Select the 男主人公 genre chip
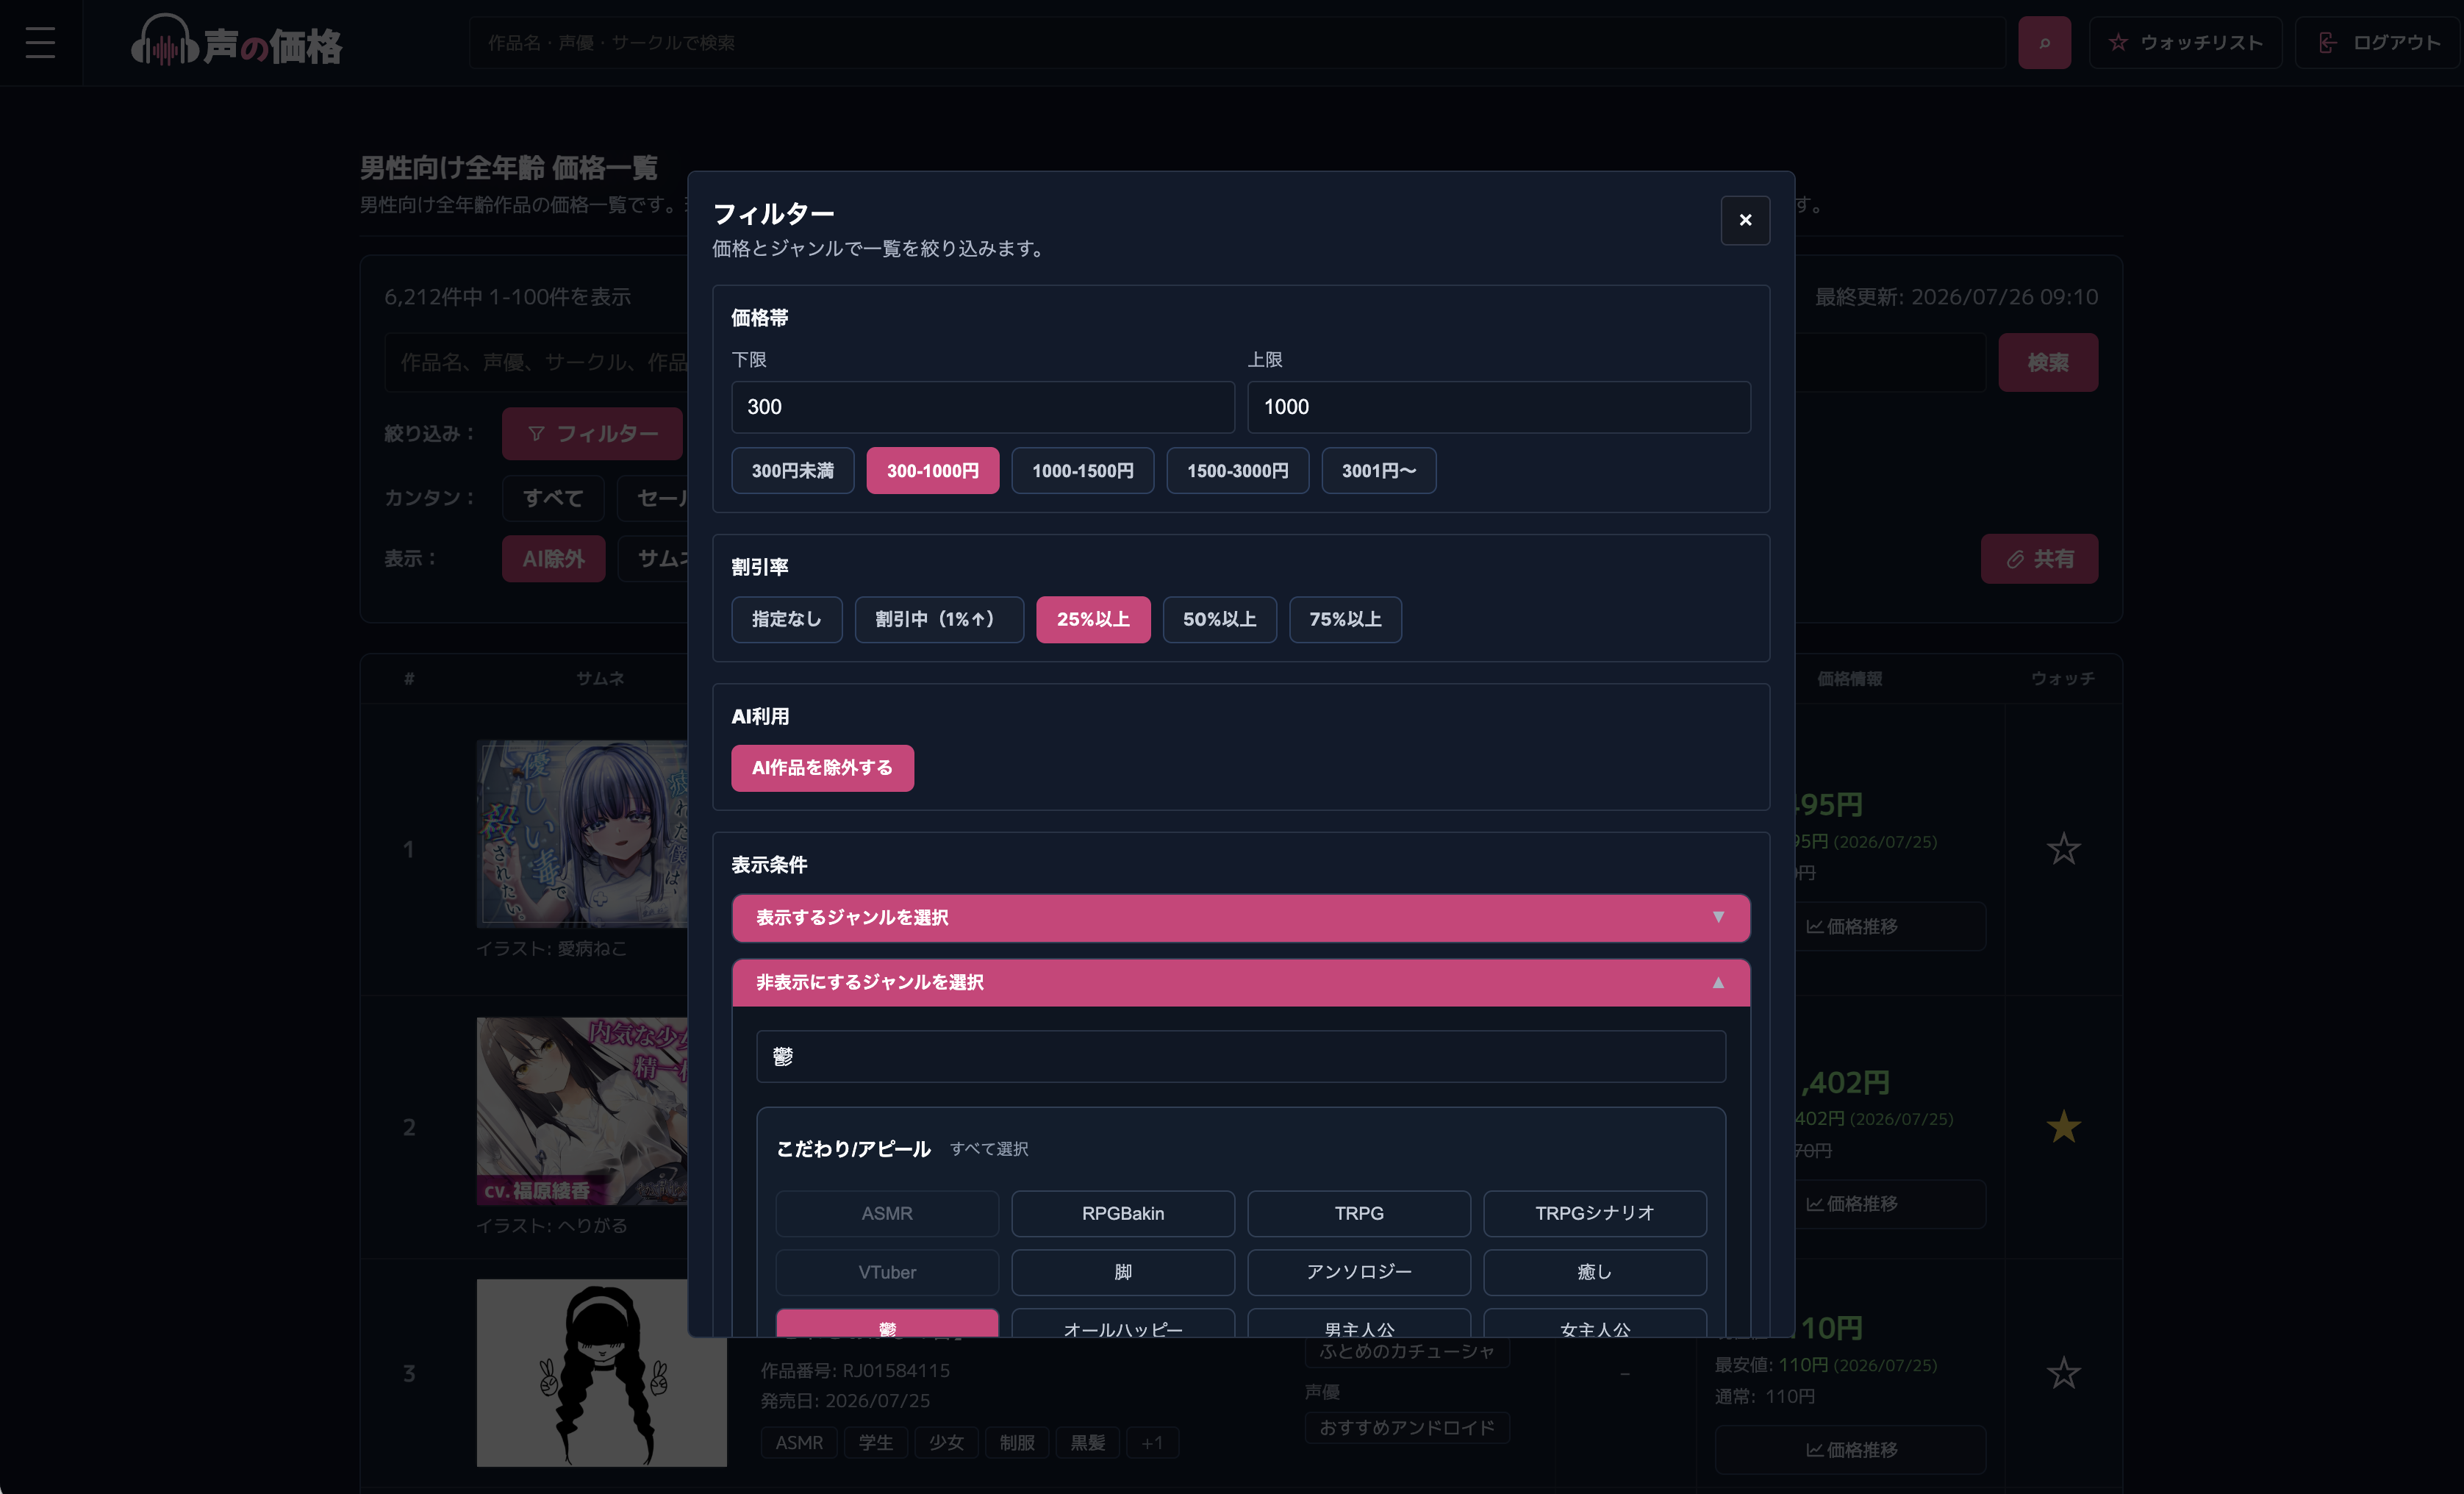The width and height of the screenshot is (2464, 1494). tap(1359, 1323)
